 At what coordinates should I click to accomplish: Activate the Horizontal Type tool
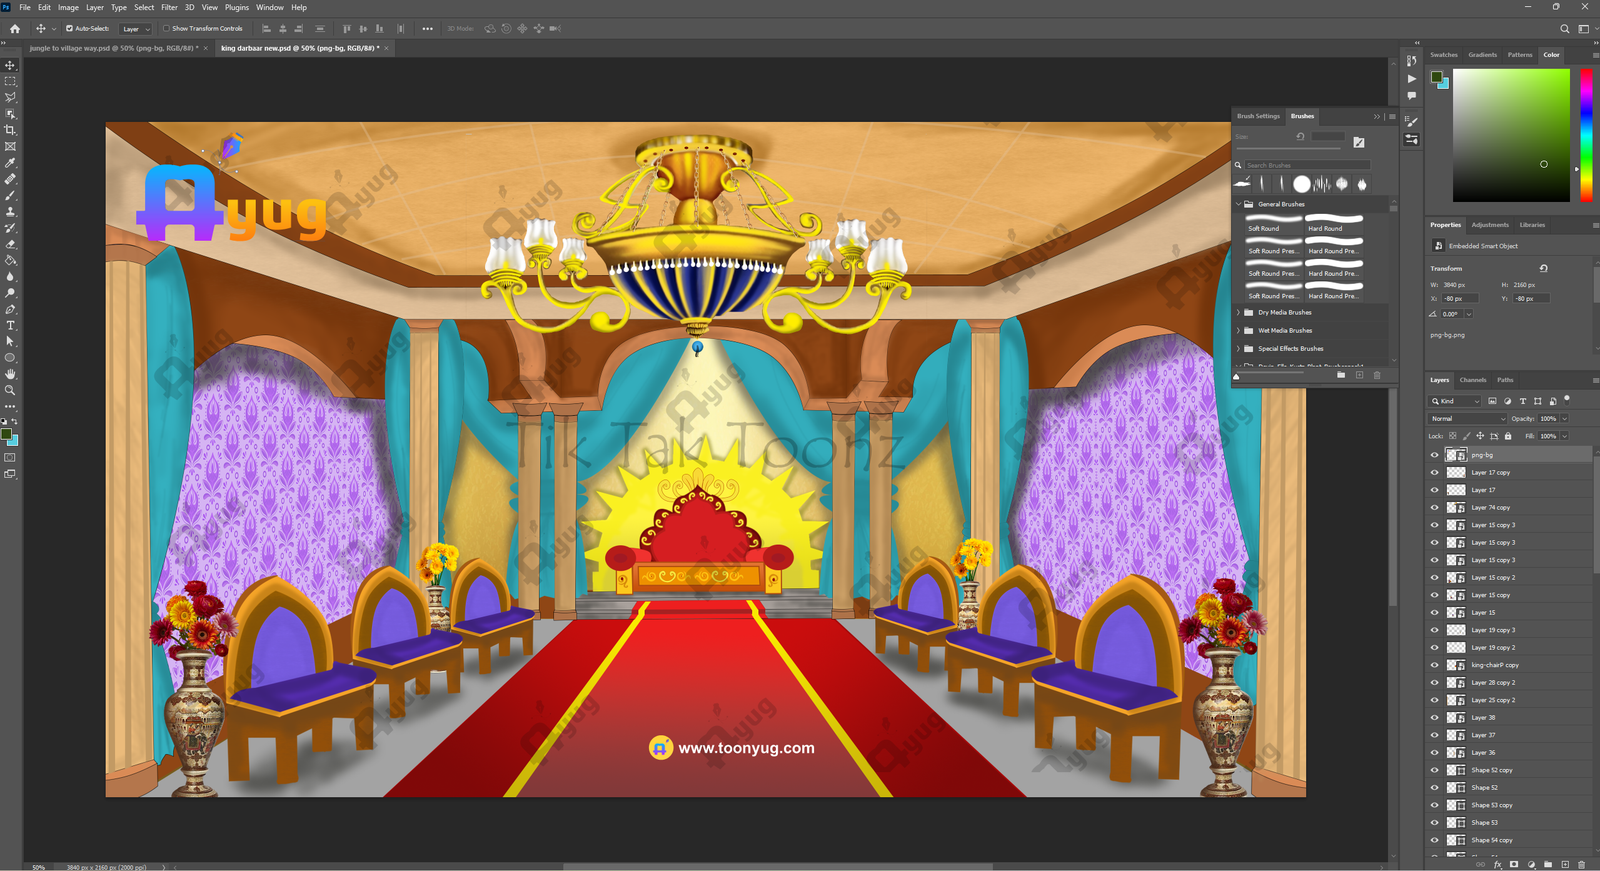[11, 326]
